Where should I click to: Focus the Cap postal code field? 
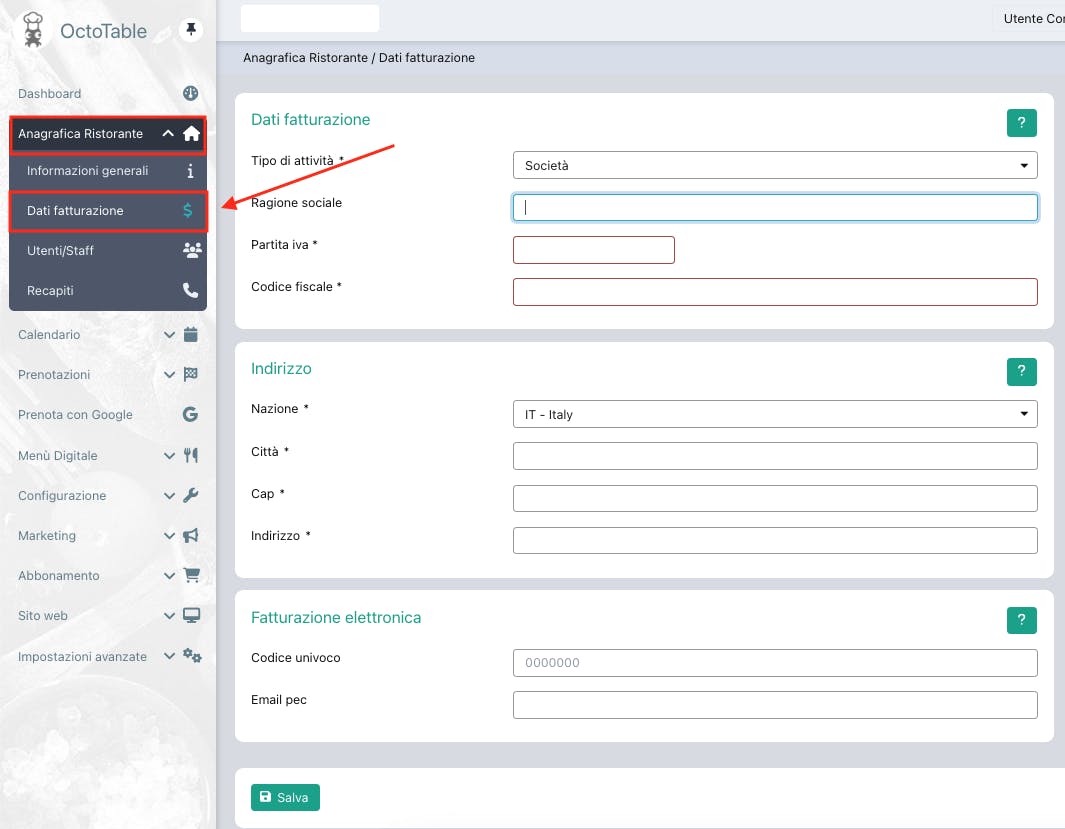click(775, 498)
